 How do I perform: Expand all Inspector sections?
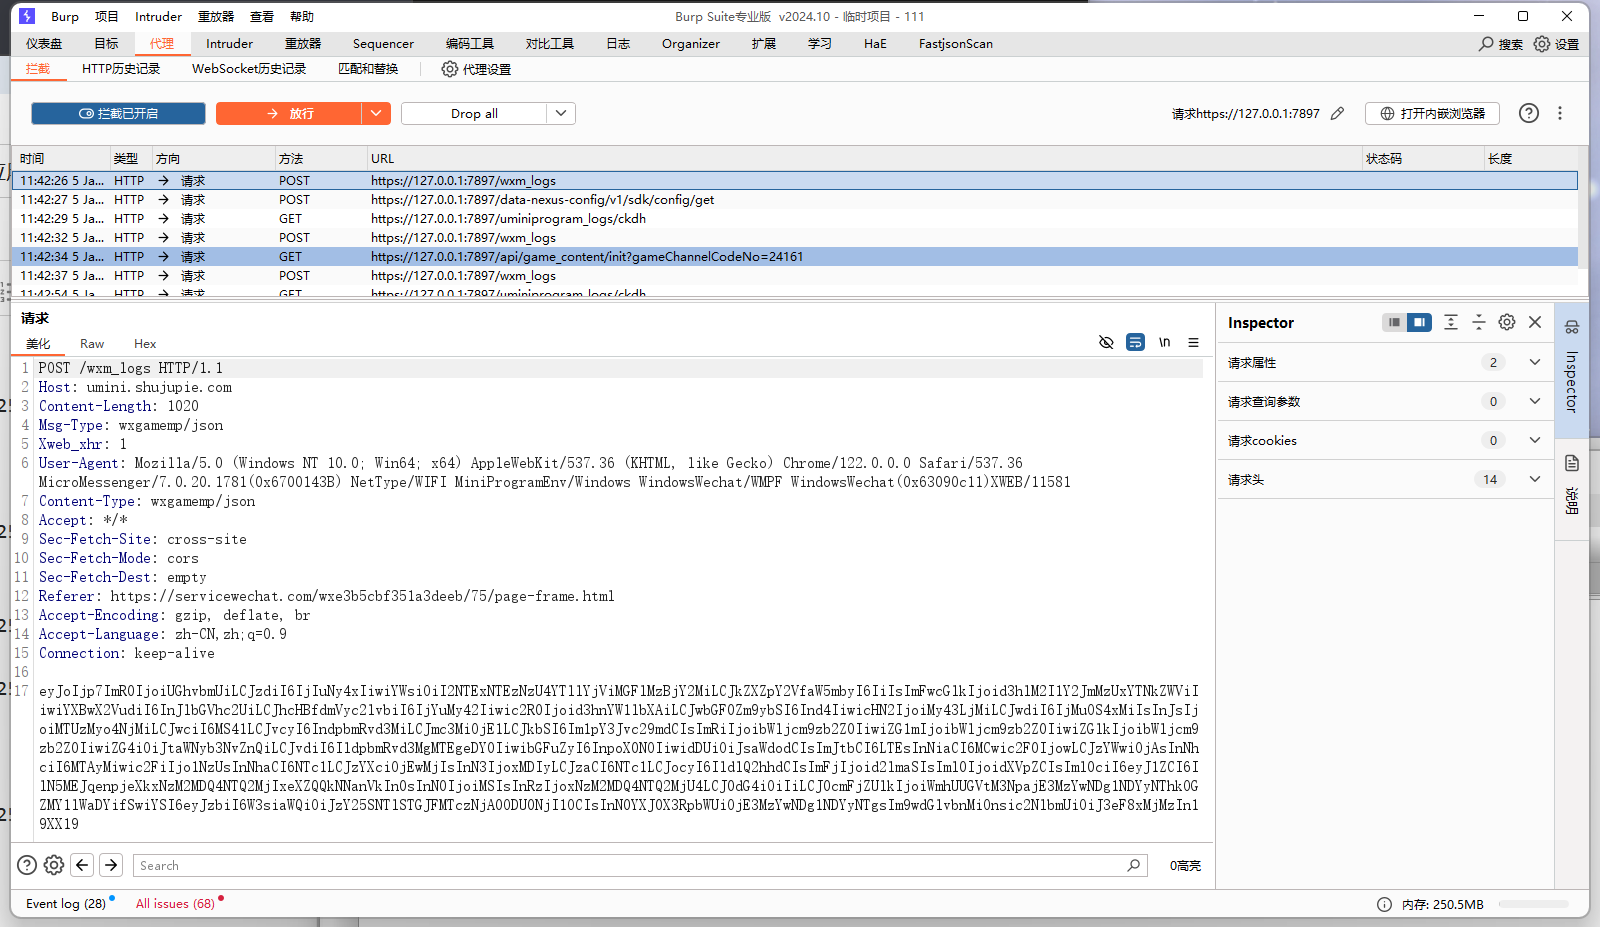click(x=1451, y=322)
